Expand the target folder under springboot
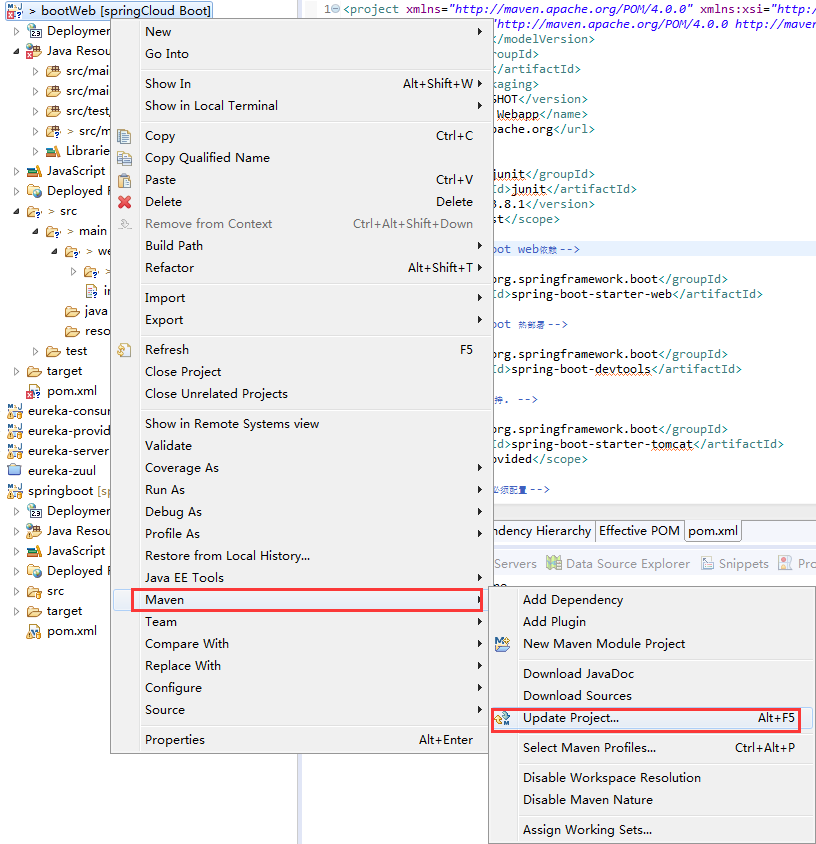 16,610
